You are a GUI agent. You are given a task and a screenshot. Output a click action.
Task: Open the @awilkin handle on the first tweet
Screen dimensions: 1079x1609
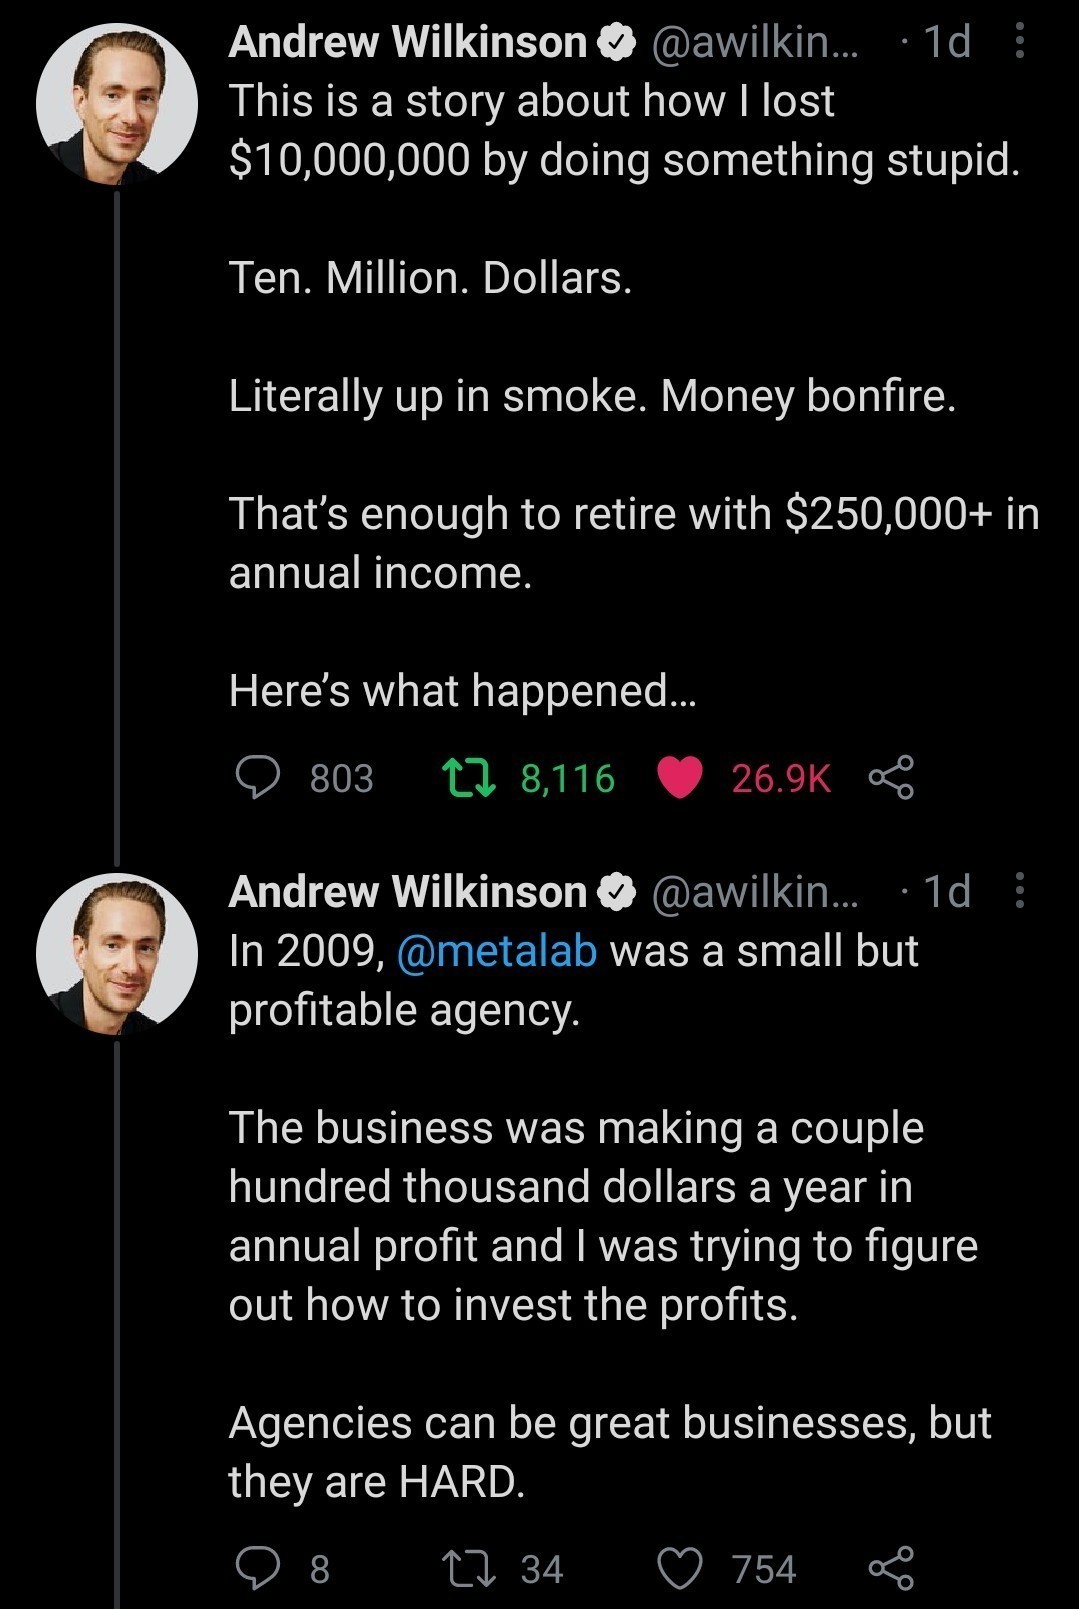tap(755, 42)
